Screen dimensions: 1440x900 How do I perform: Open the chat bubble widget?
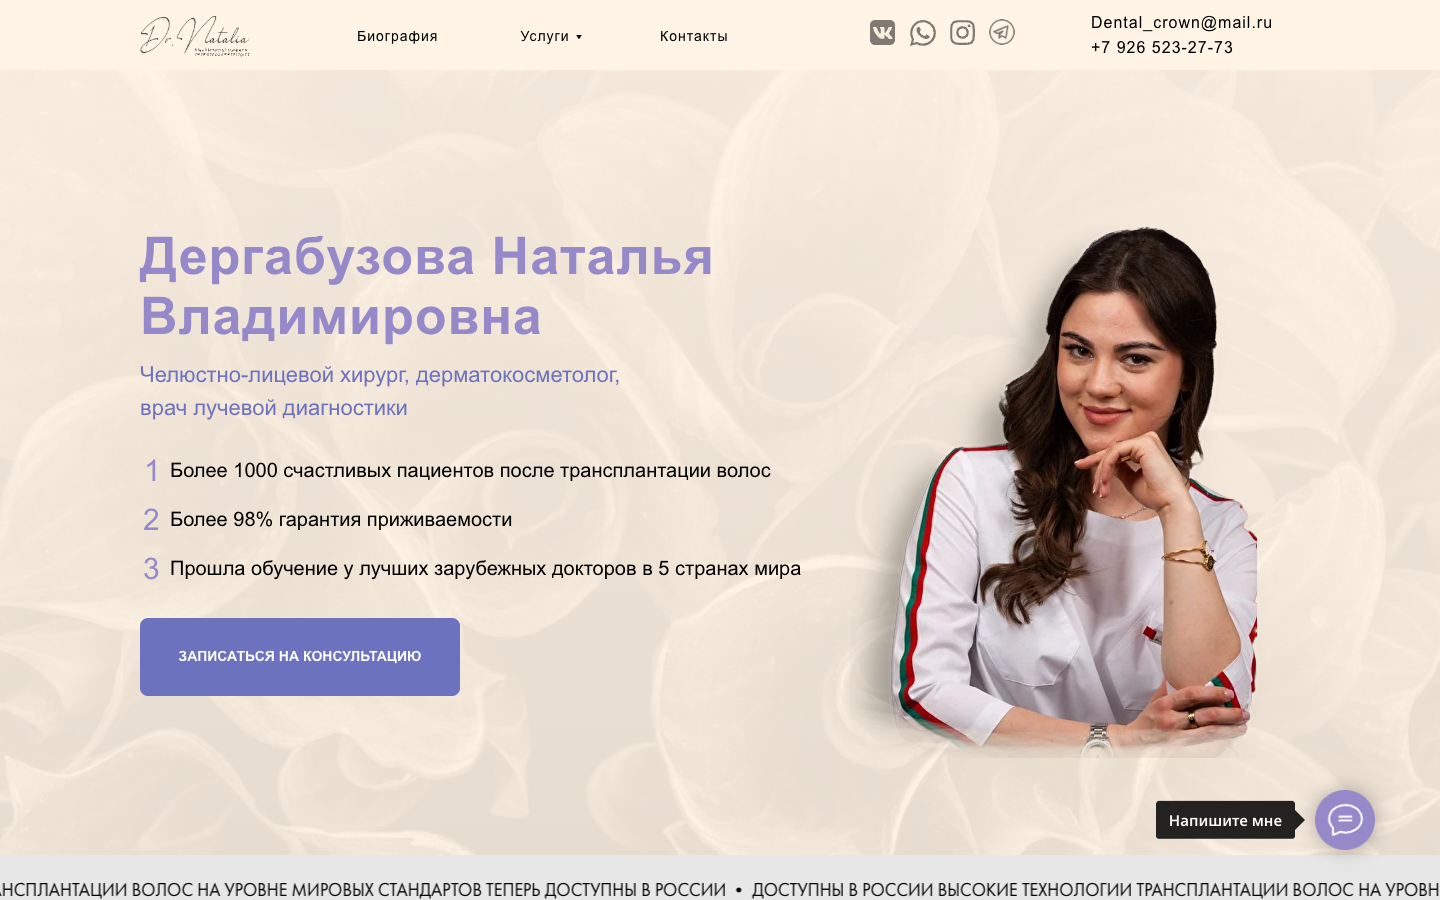click(x=1345, y=820)
